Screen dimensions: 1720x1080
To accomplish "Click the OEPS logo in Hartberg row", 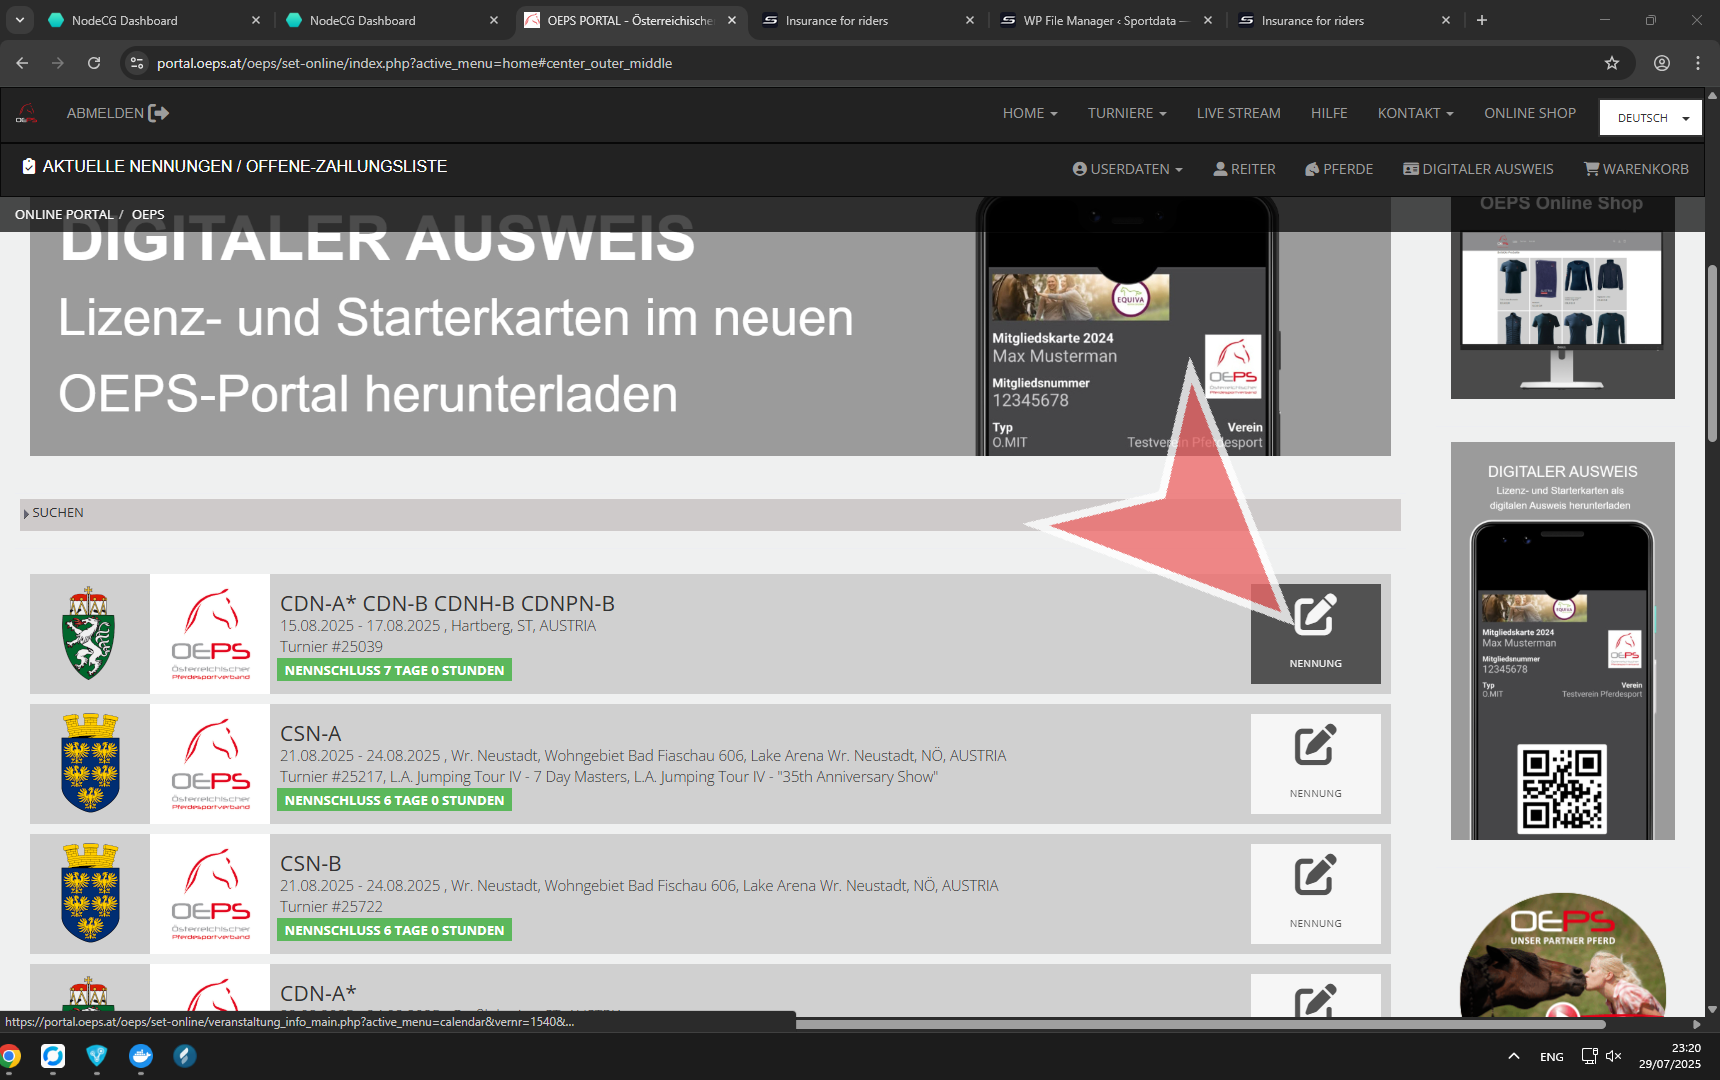I will 210,634.
